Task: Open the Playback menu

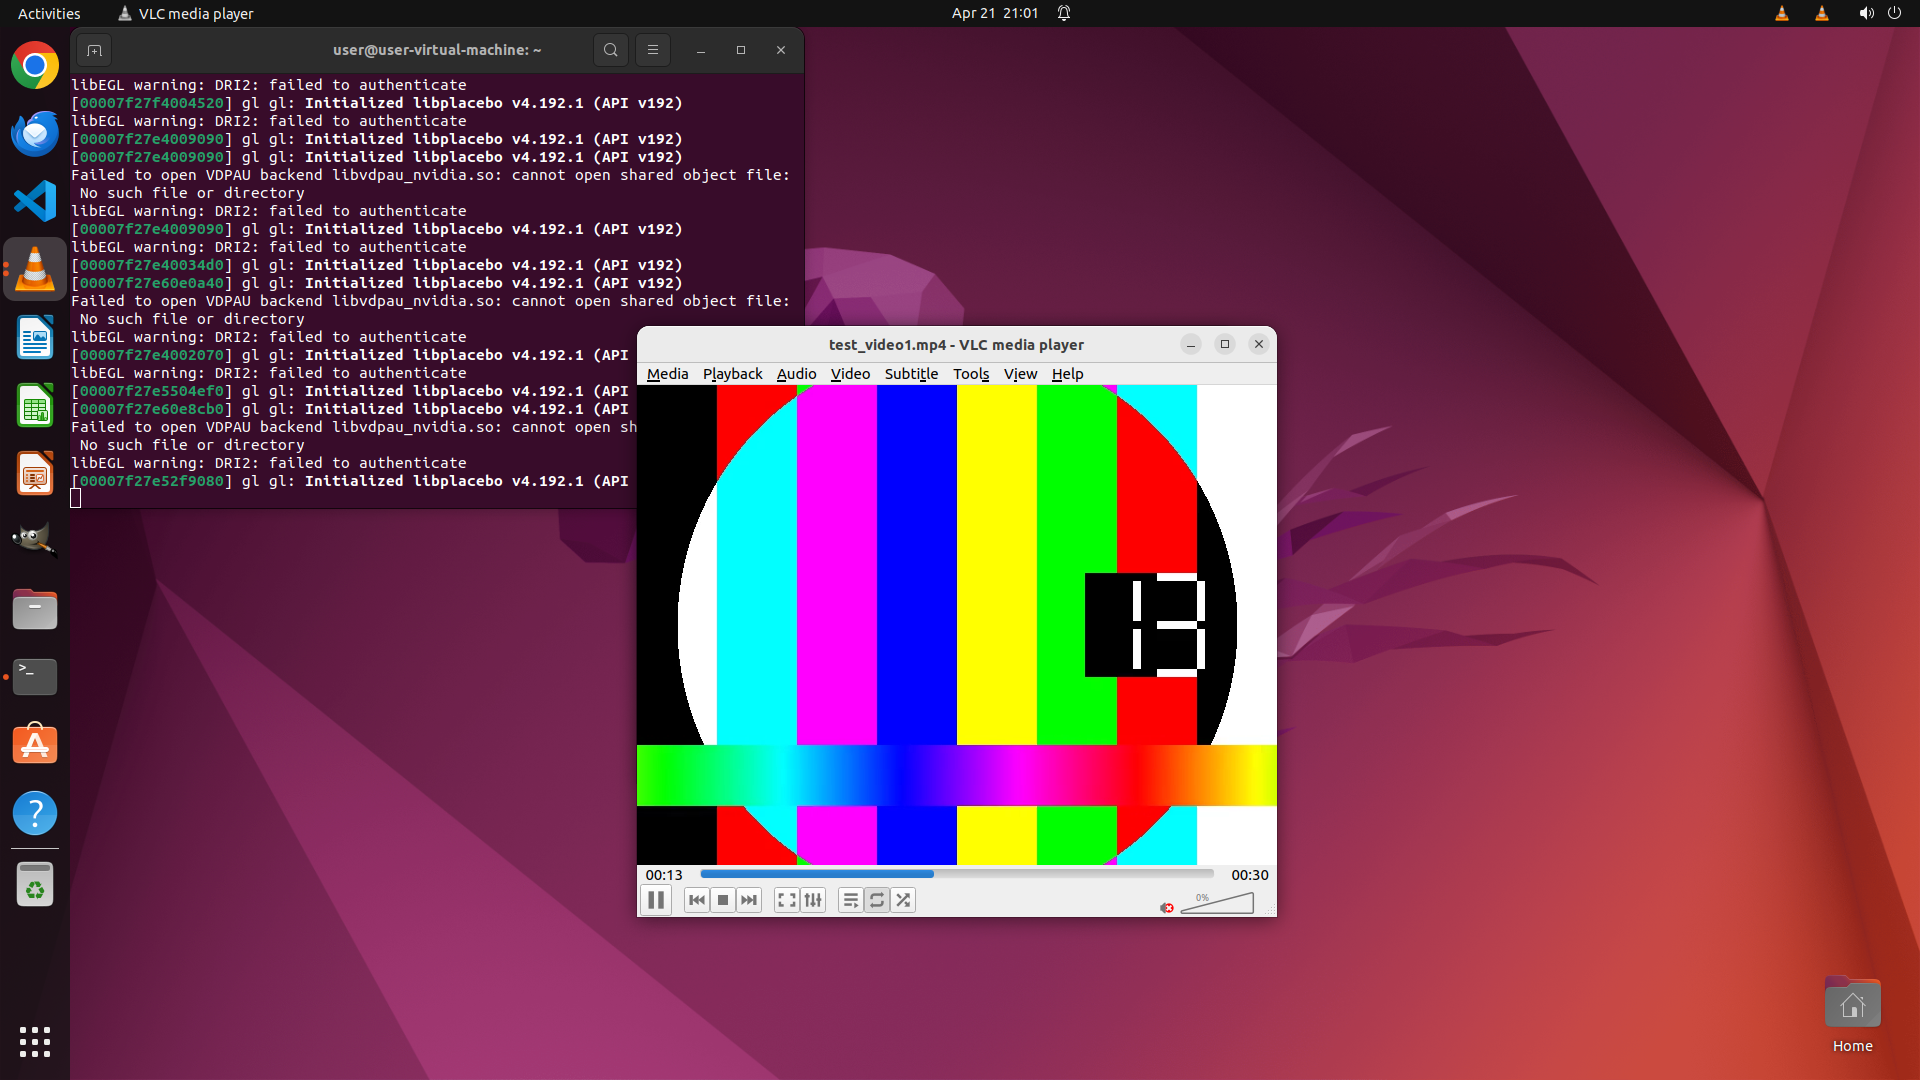Action: 732,374
